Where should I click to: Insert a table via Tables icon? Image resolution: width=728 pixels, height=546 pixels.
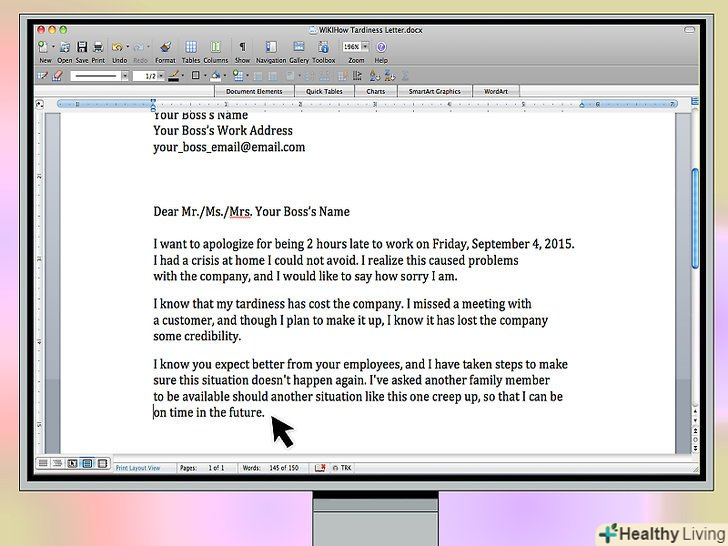(191, 47)
